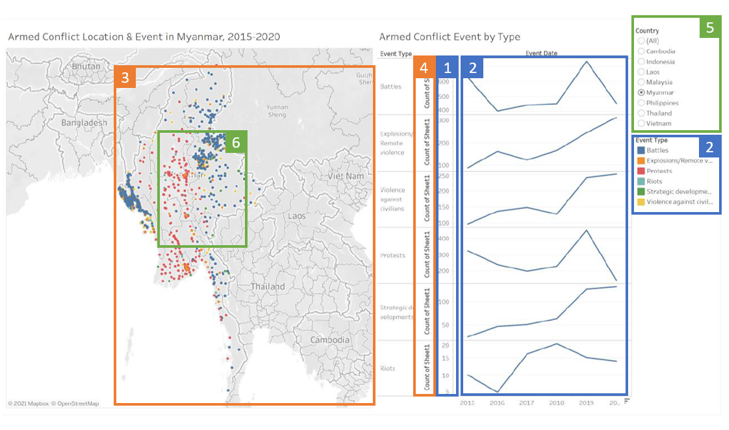Pick Vietnam from the Country list
This screenshot has height=430, width=729.
point(641,124)
